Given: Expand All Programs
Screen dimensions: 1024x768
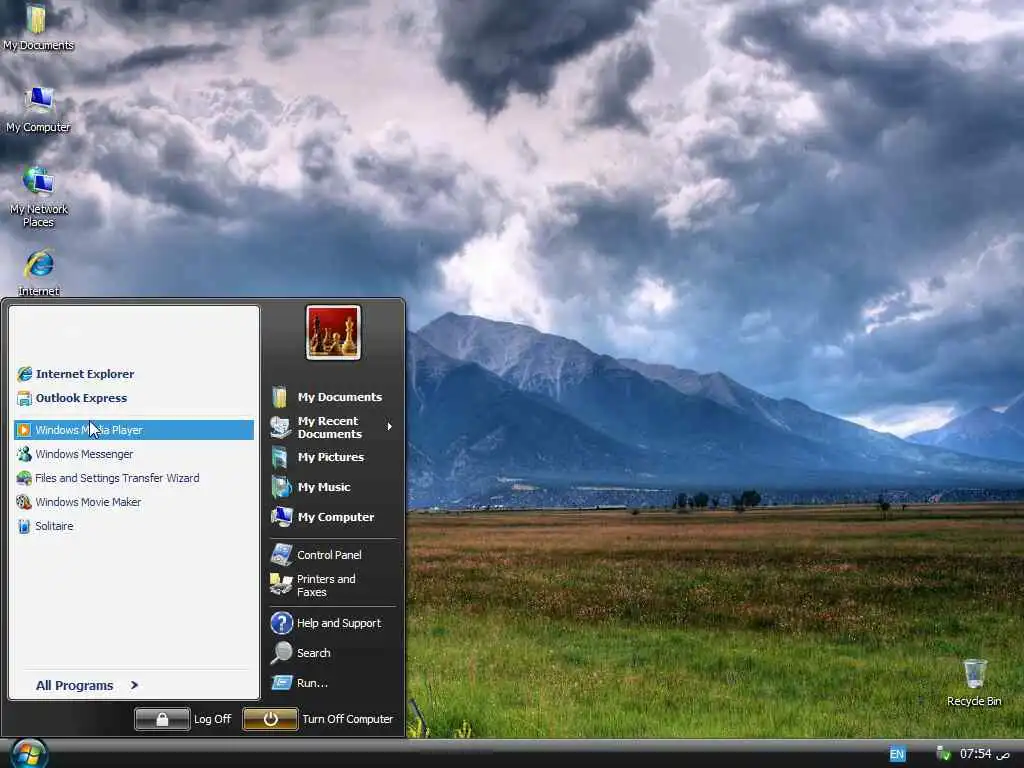Looking at the screenshot, I should click(x=87, y=685).
